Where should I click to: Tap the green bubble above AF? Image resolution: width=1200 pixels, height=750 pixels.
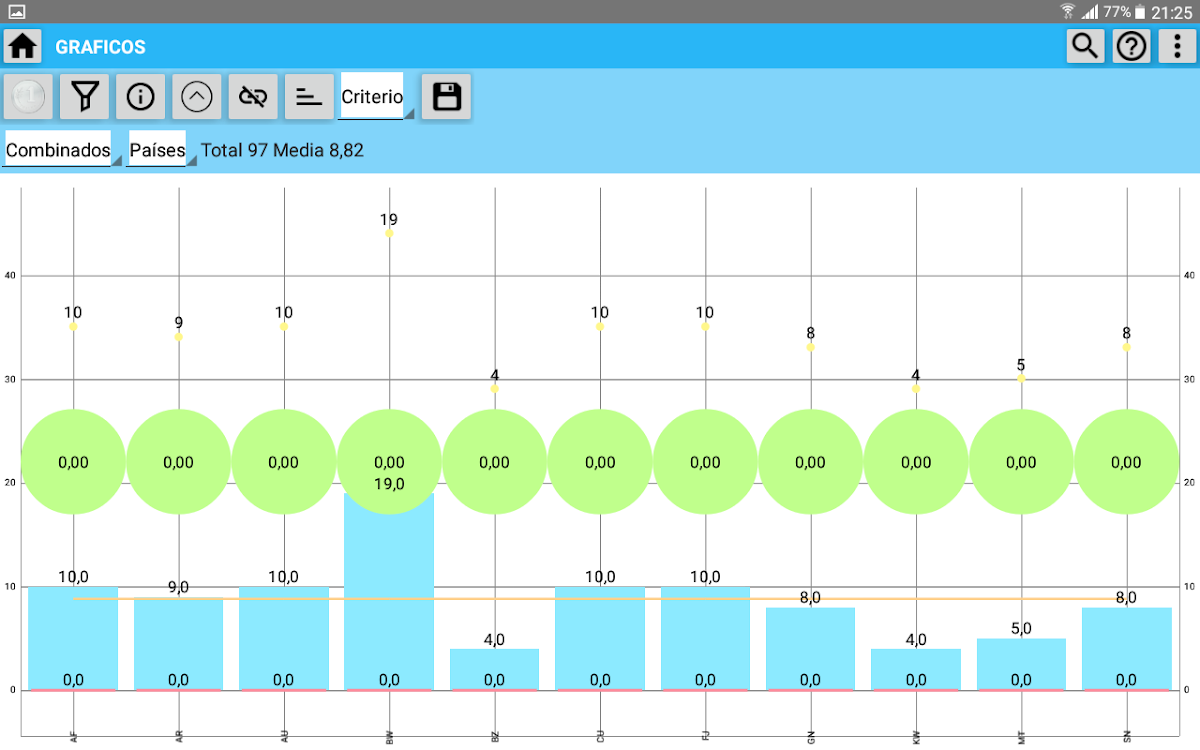pos(73,462)
